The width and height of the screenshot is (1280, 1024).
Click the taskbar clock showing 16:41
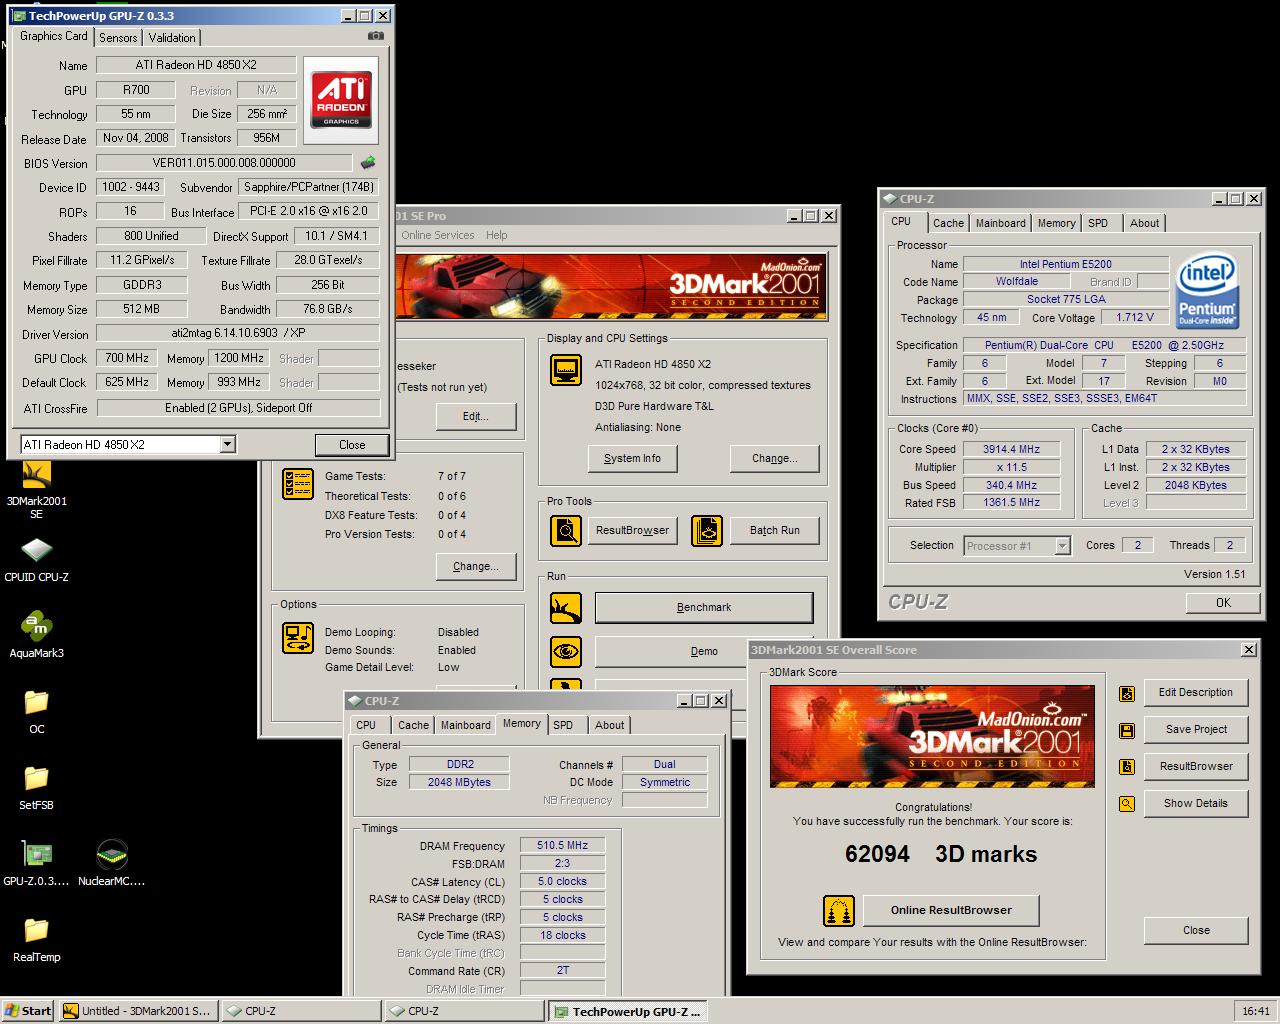point(1255,1011)
